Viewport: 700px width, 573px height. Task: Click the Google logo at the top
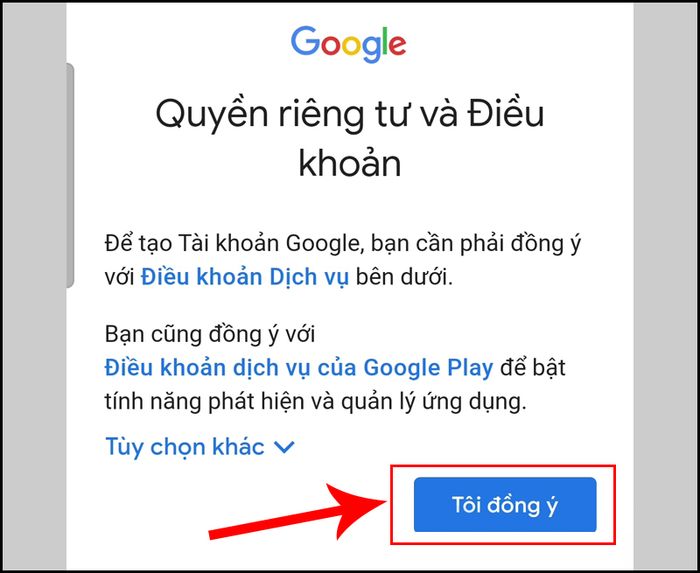coord(349,44)
